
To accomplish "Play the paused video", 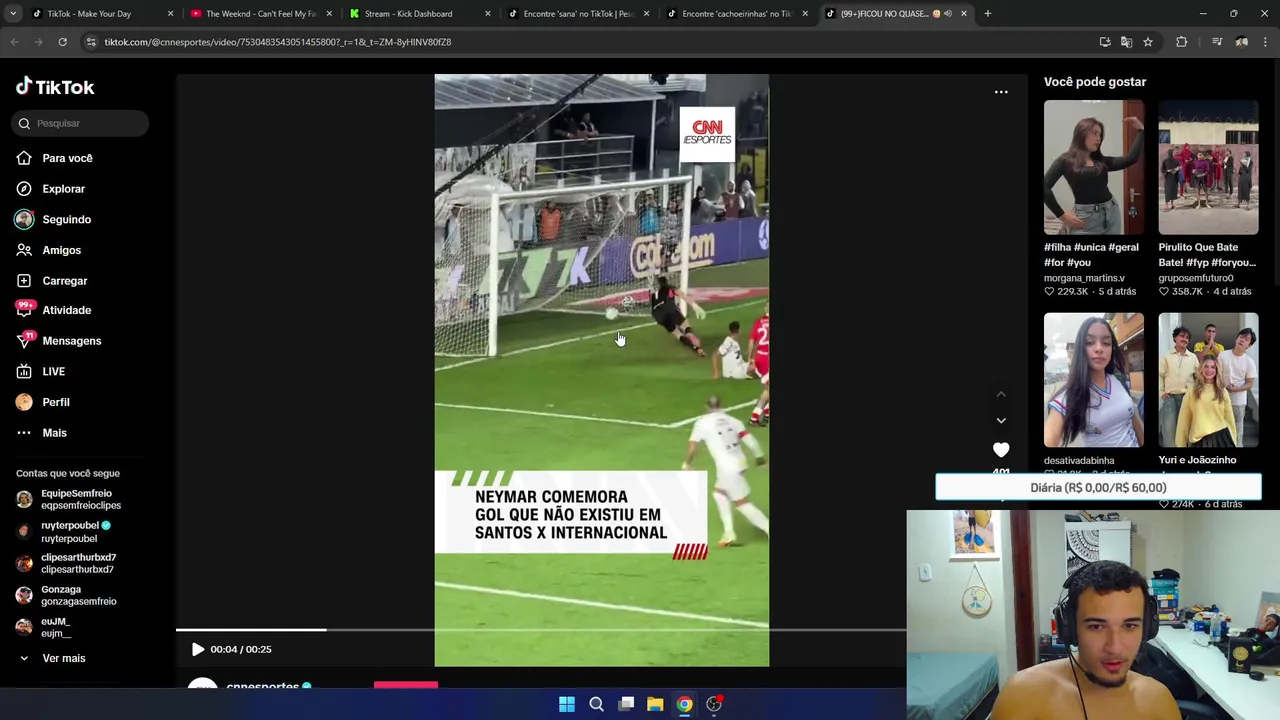I will (198, 649).
